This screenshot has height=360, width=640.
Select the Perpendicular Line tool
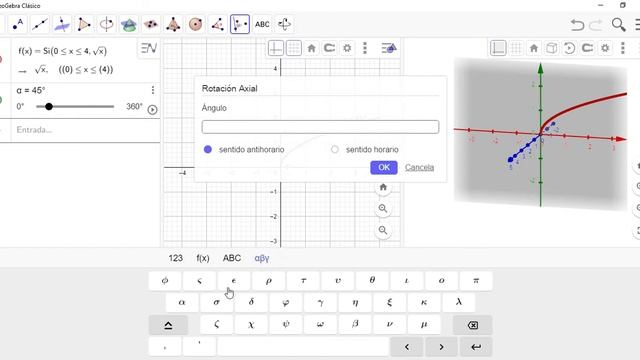pos(62,24)
